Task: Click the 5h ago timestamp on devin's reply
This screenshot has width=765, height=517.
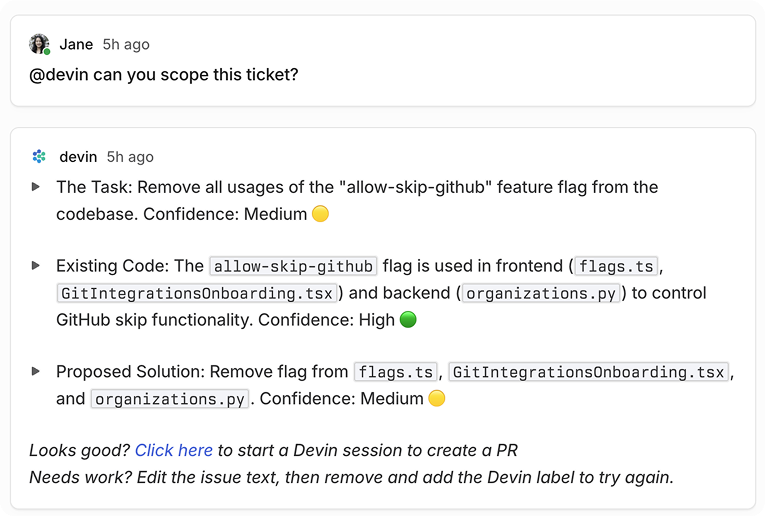Action: tap(130, 157)
